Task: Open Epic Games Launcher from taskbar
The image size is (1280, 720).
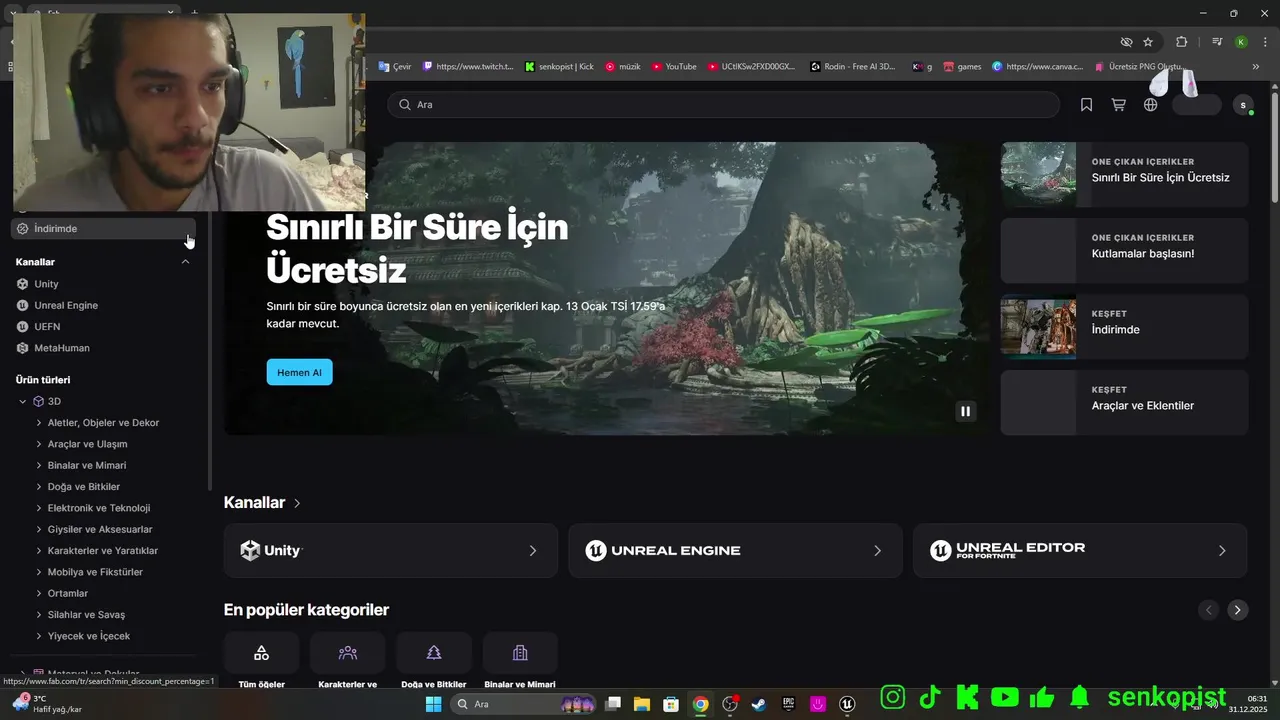Action: [788, 704]
